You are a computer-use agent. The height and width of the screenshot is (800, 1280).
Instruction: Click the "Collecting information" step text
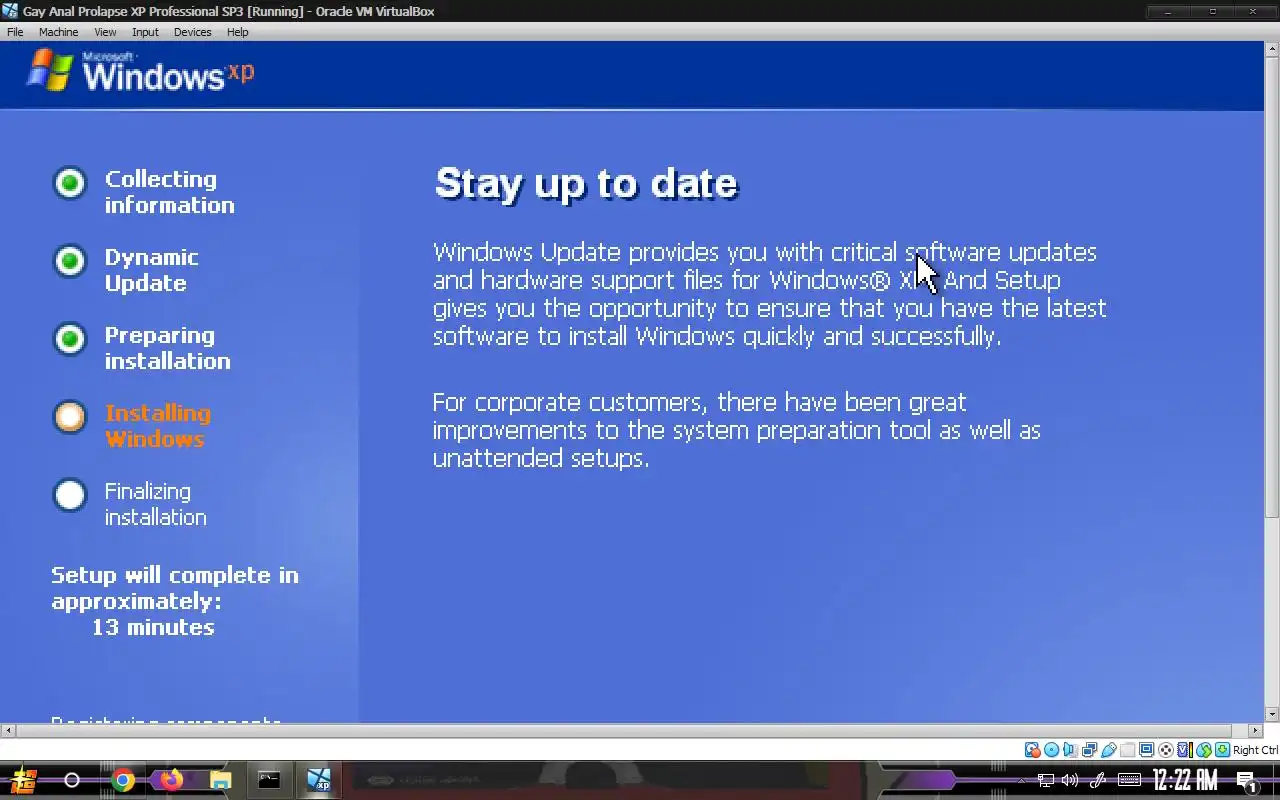169,192
